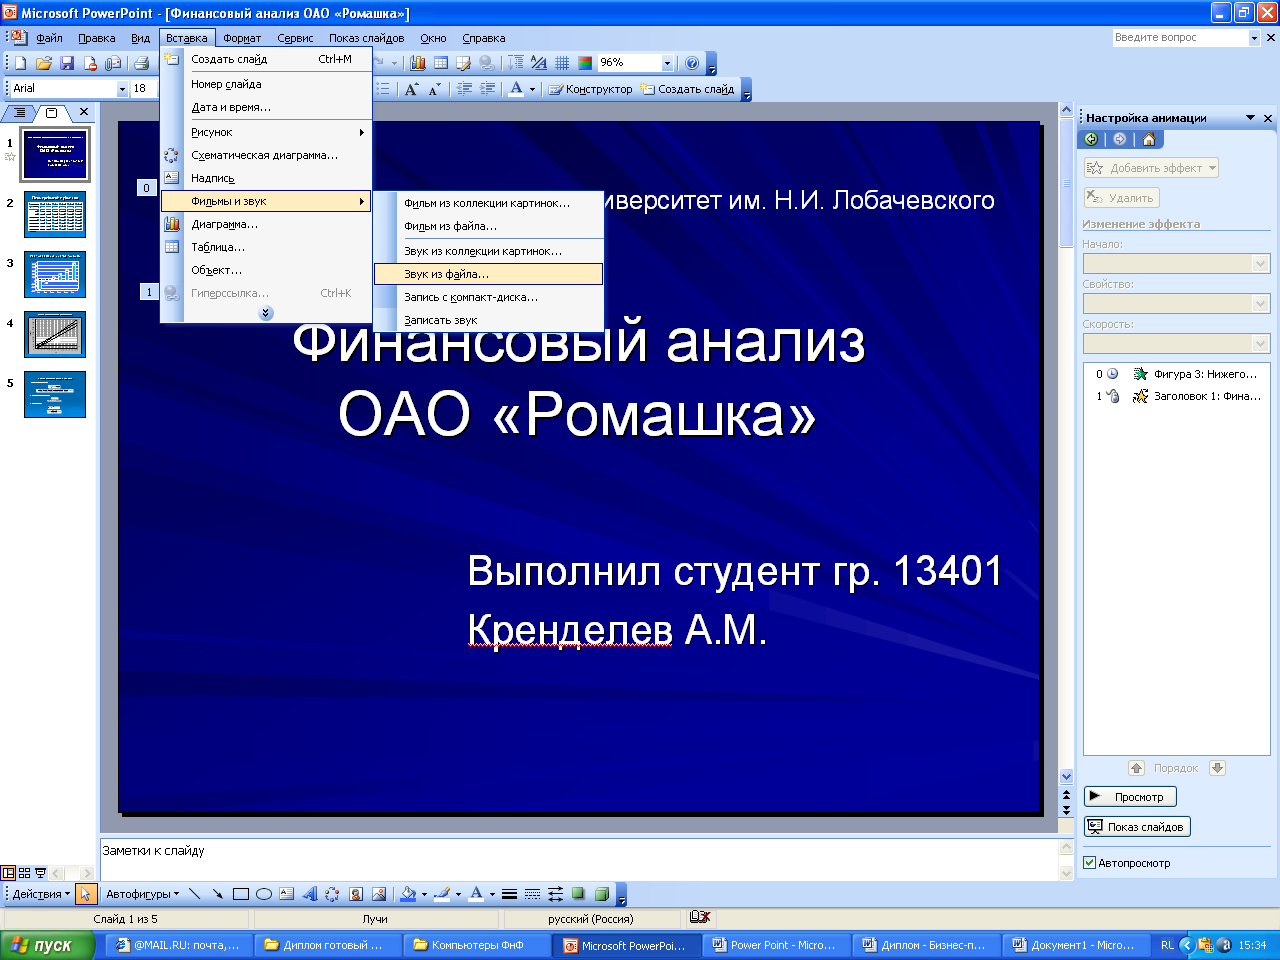Toggle the Автопросмотр checkbox

point(1090,863)
